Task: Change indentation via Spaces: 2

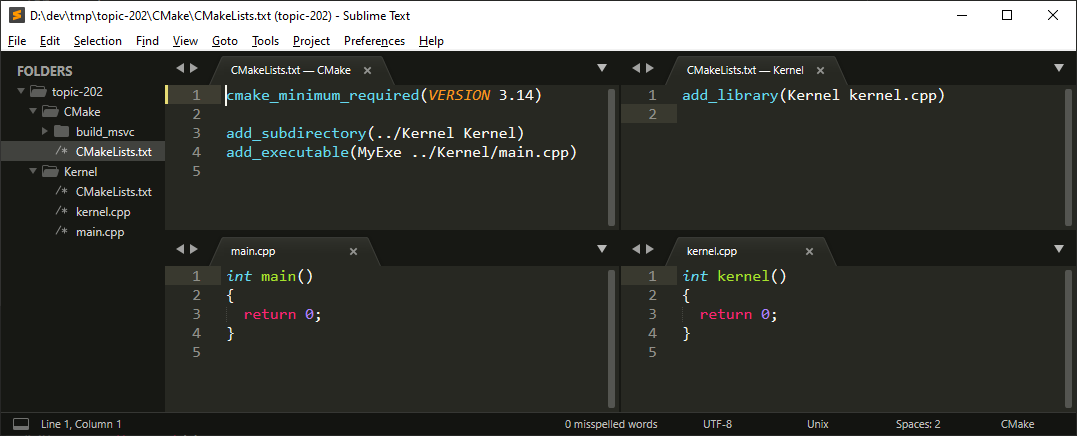Action: (x=917, y=424)
